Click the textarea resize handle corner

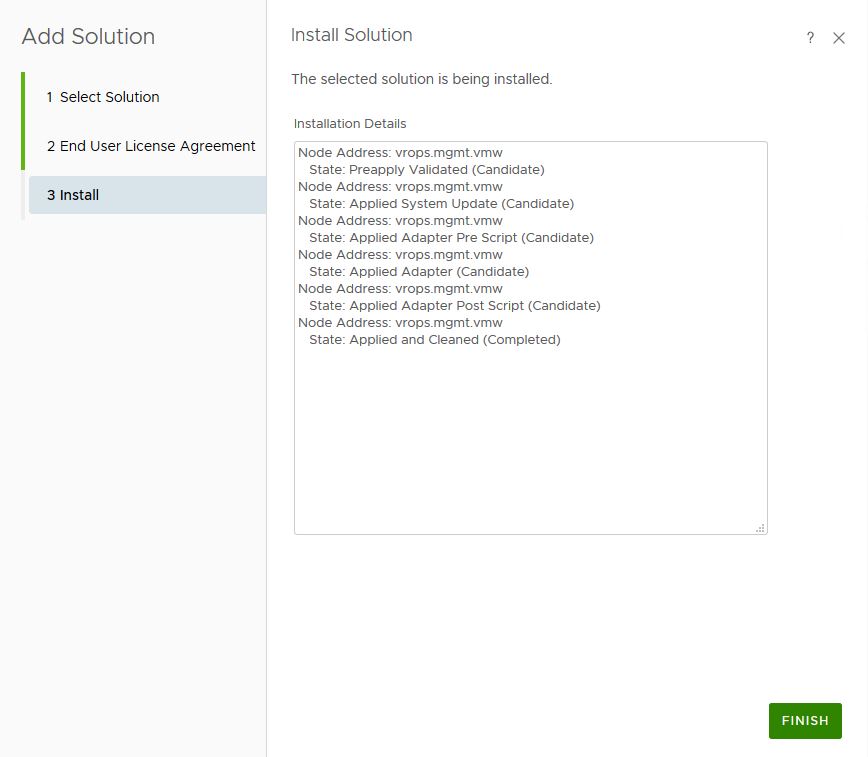tap(760, 527)
